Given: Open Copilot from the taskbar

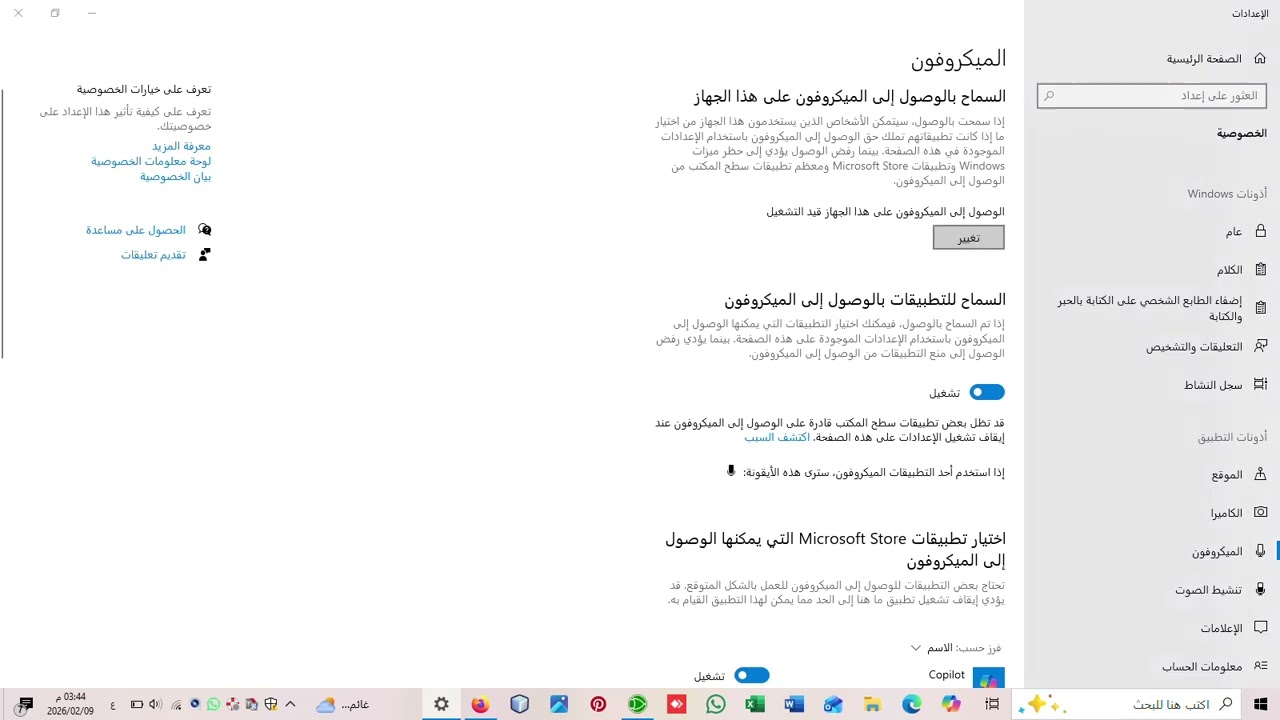Looking at the screenshot, I should tap(951, 704).
